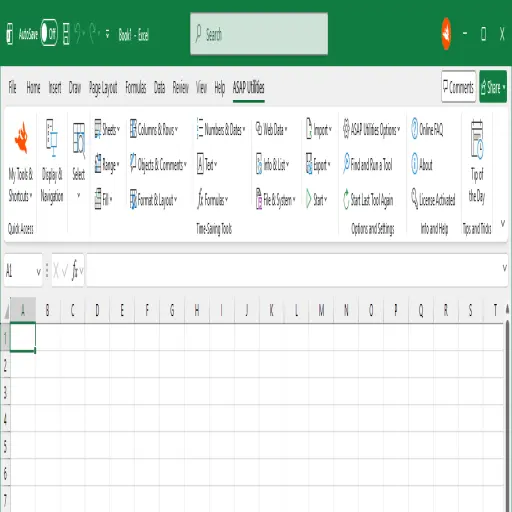Viewport: 512px width, 512px height.
Task: Click the Save icon in title bar
Action: [x=66, y=34]
